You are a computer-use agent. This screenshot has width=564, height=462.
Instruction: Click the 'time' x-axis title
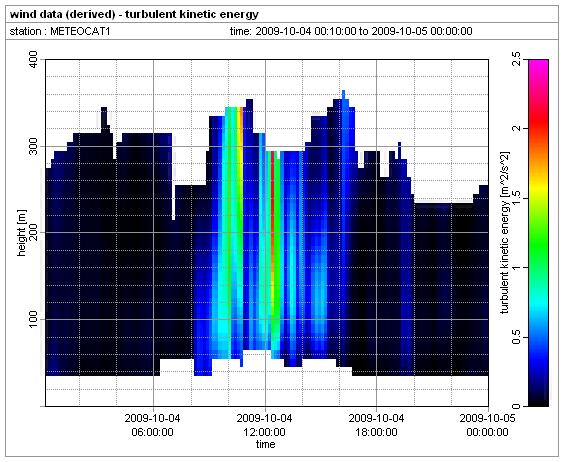(x=265, y=444)
